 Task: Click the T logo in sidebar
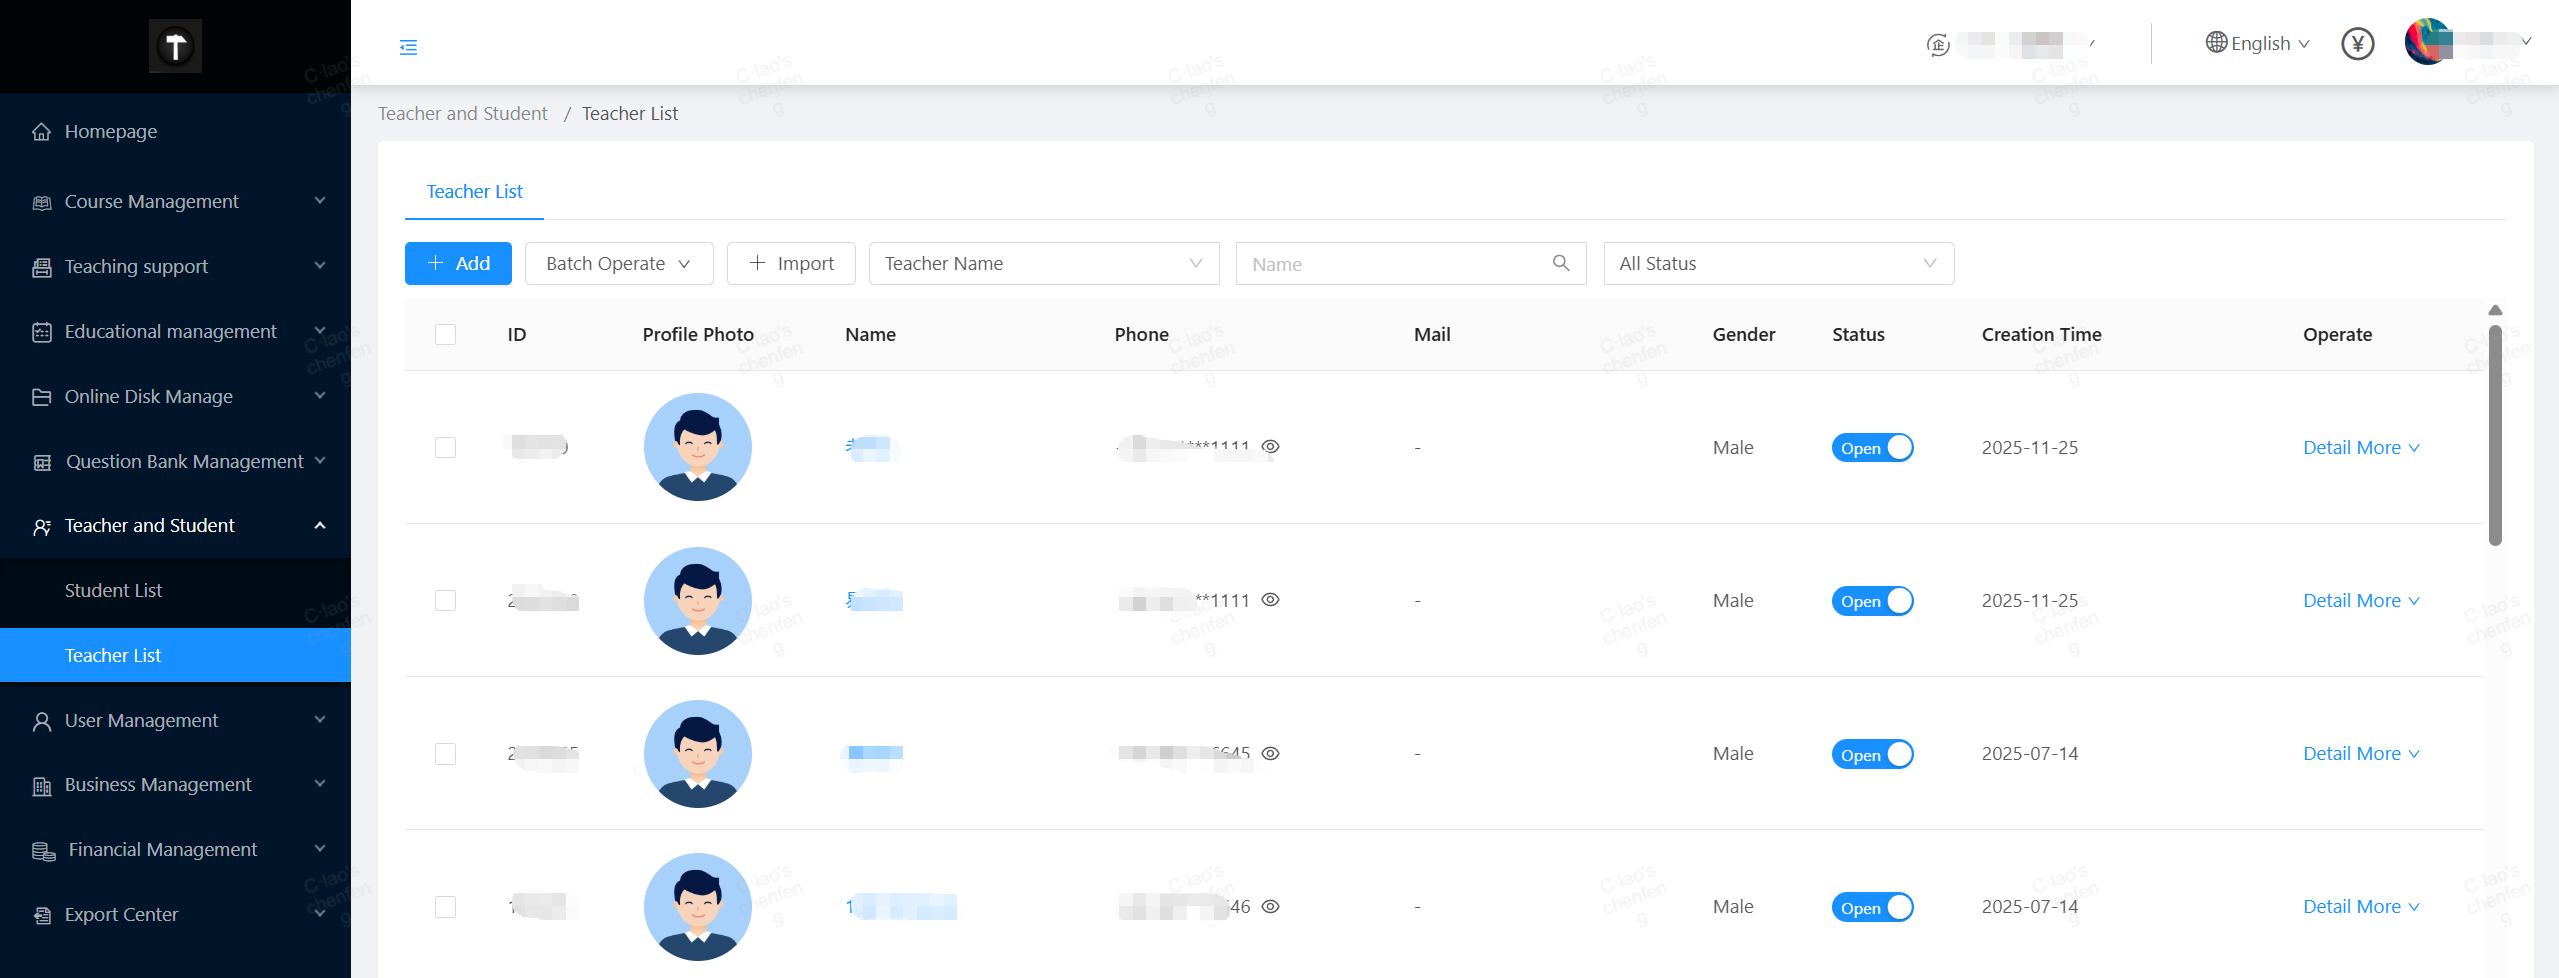175,46
